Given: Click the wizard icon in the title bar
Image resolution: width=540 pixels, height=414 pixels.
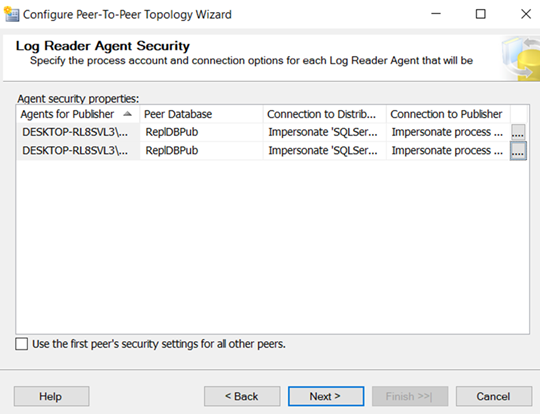Looking at the screenshot, I should coord(11,14).
